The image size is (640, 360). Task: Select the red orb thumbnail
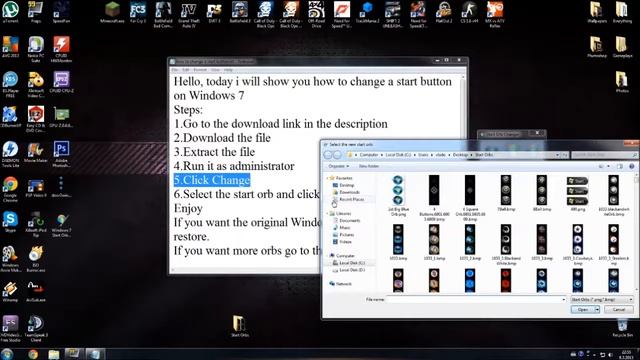click(506, 280)
